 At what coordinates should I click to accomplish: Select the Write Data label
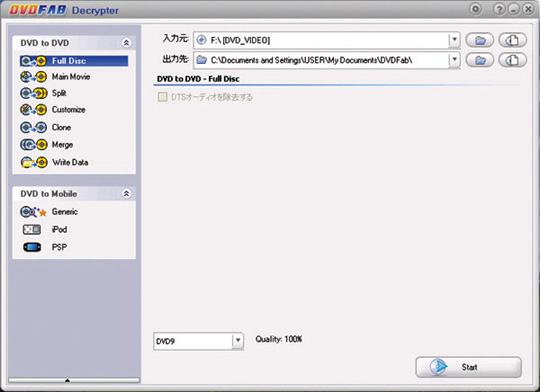pyautogui.click(x=70, y=162)
